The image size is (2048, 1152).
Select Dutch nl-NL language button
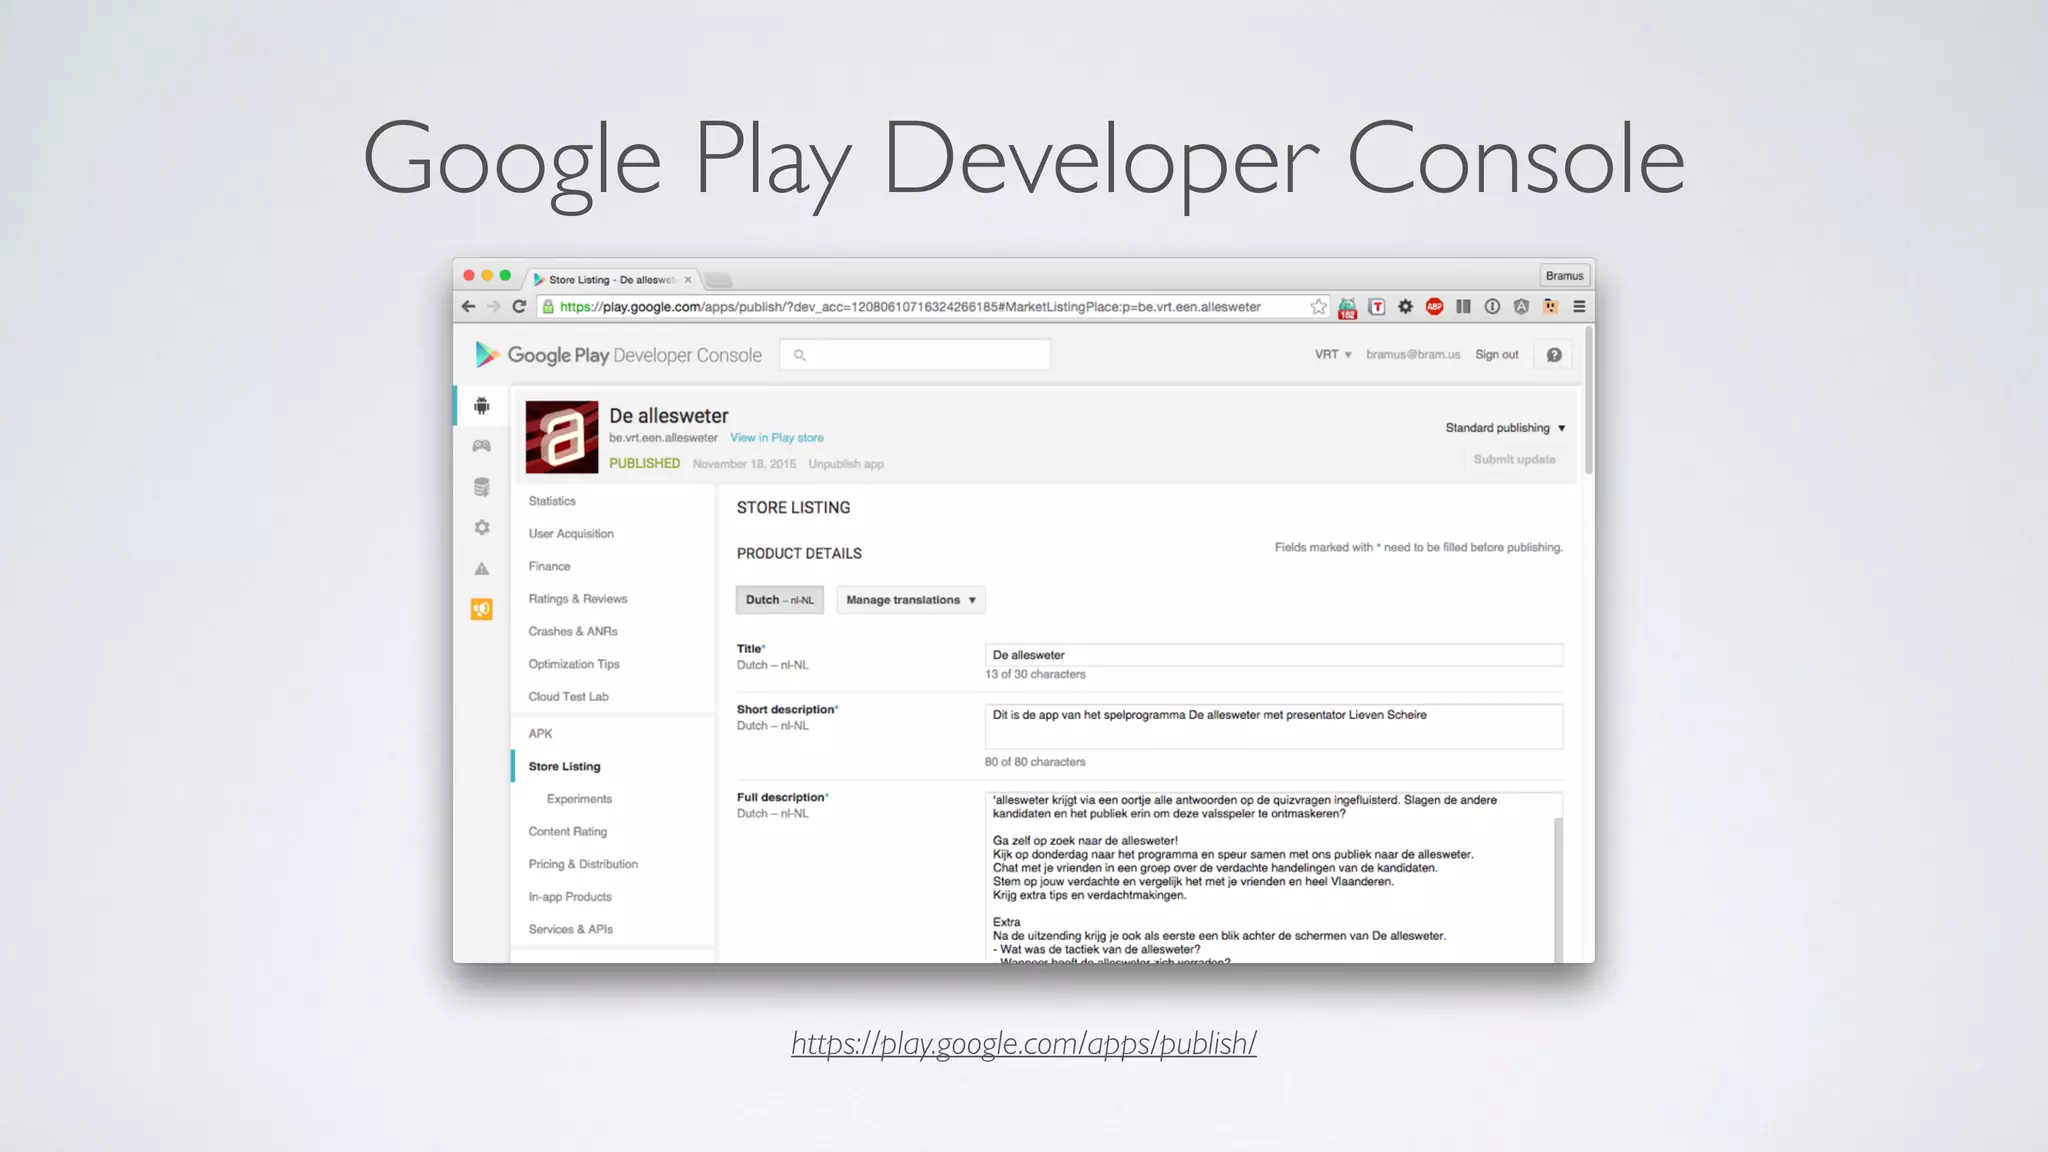(x=780, y=600)
